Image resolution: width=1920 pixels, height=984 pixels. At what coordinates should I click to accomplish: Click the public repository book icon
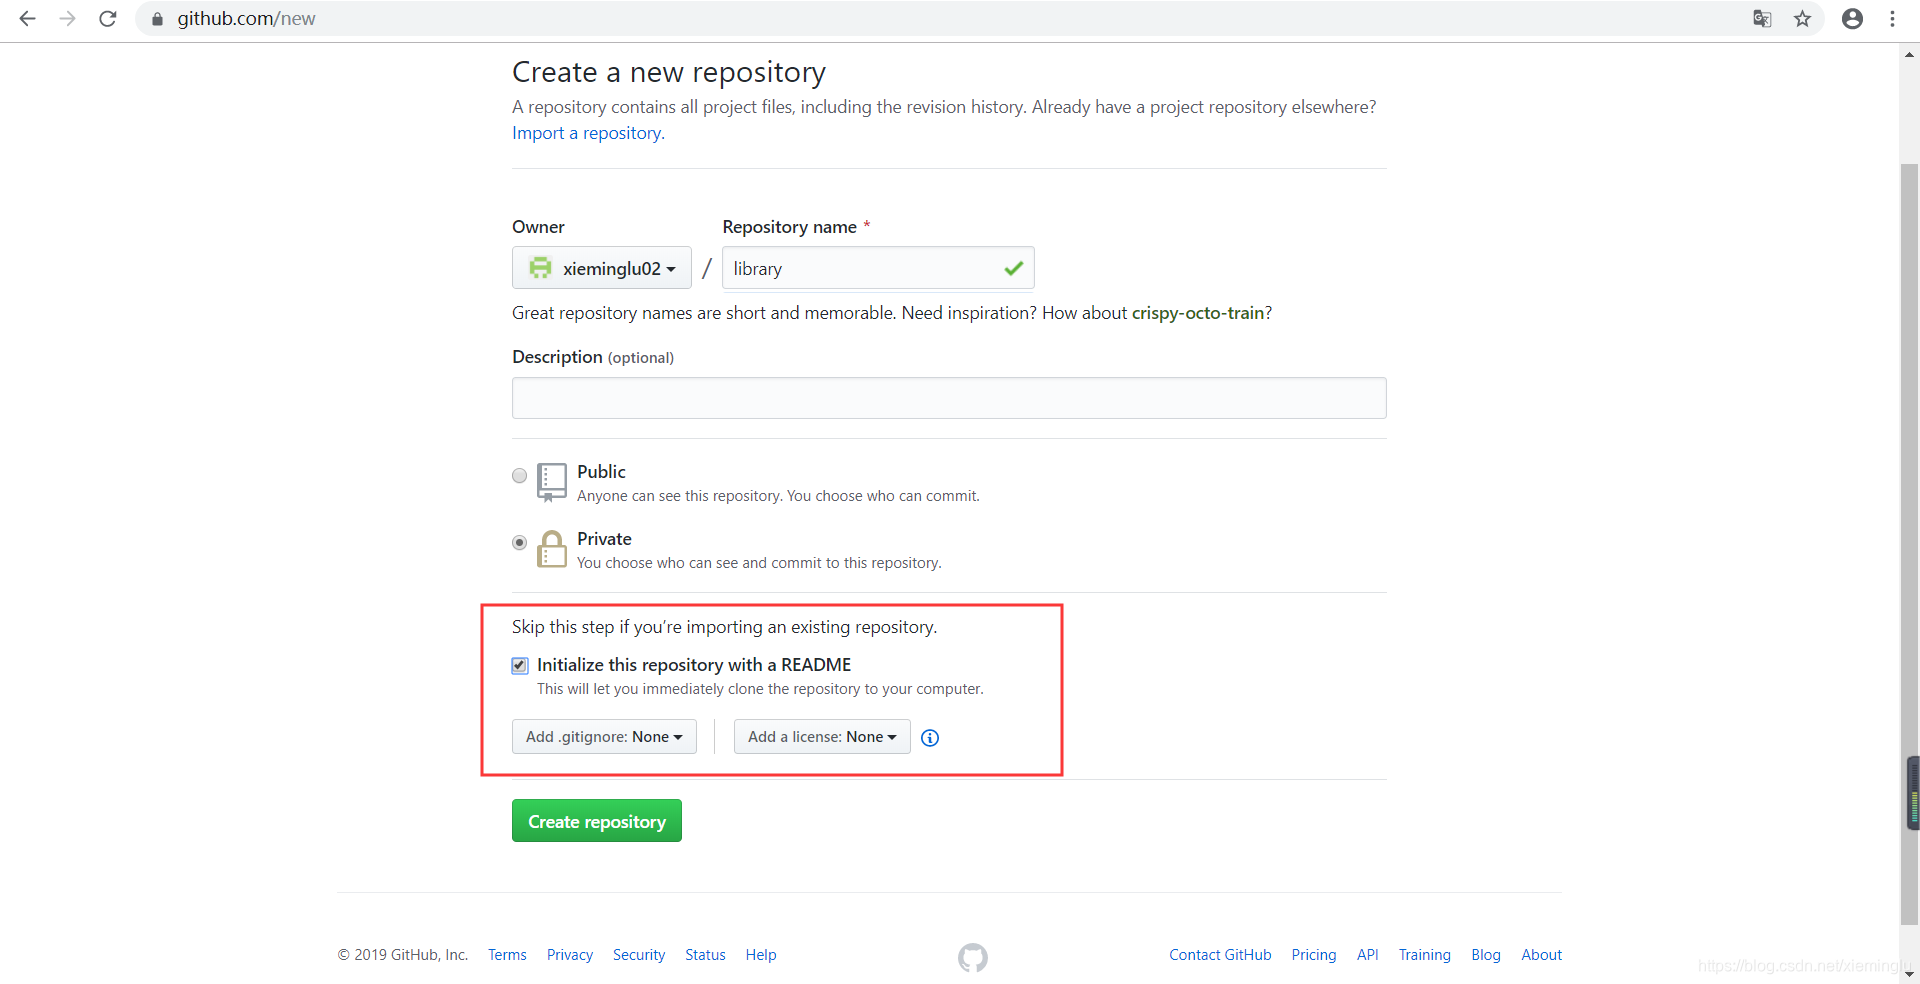552,482
